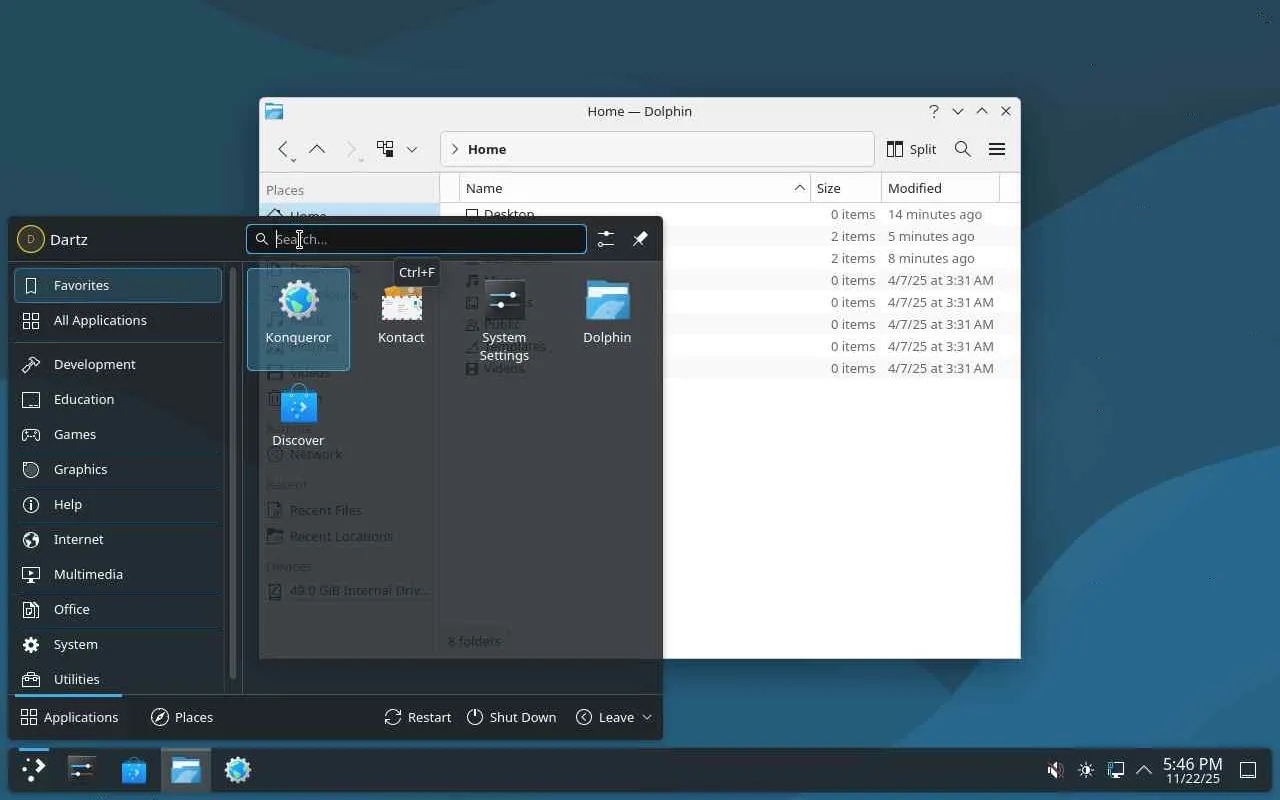Click the "8 minutes ago" modified entry
Viewport: 1280px width, 800px height.
(x=931, y=258)
